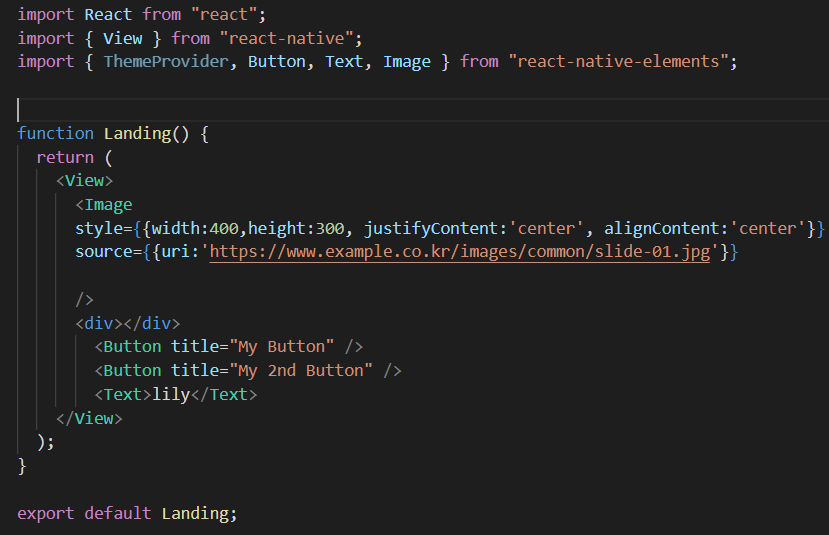Click "justifyContent" style property
This screenshot has height=535, width=829.
point(431,229)
